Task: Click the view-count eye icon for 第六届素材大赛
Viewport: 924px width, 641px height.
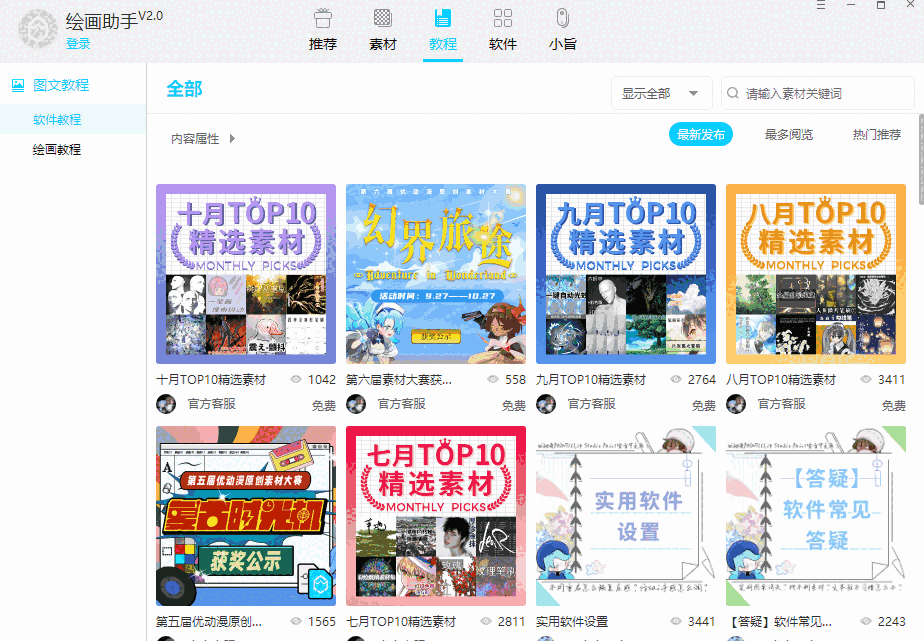Action: click(493, 379)
